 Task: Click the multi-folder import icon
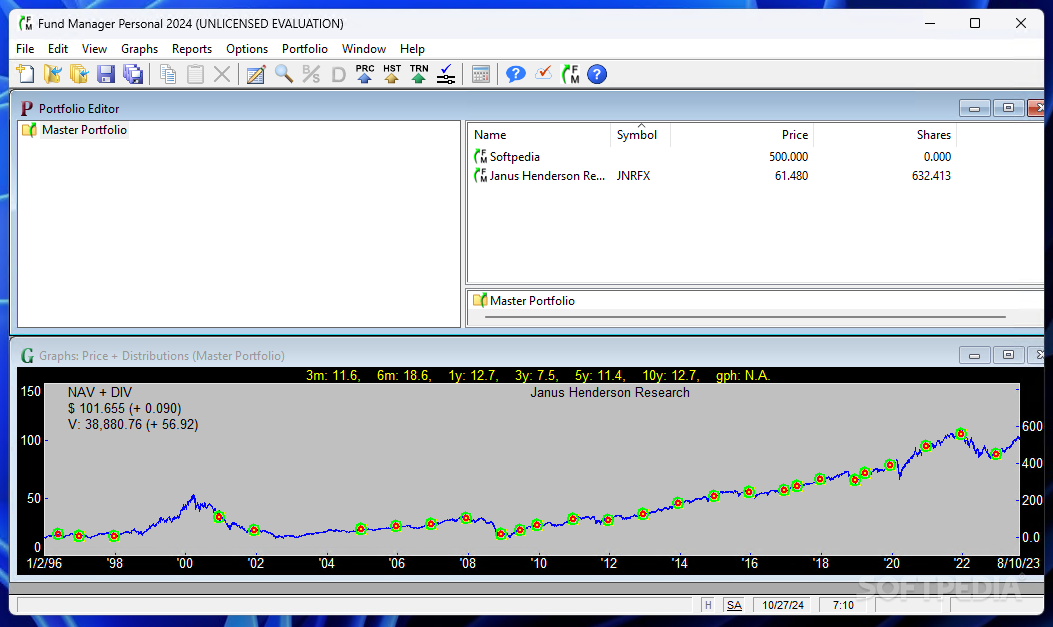tap(79, 74)
